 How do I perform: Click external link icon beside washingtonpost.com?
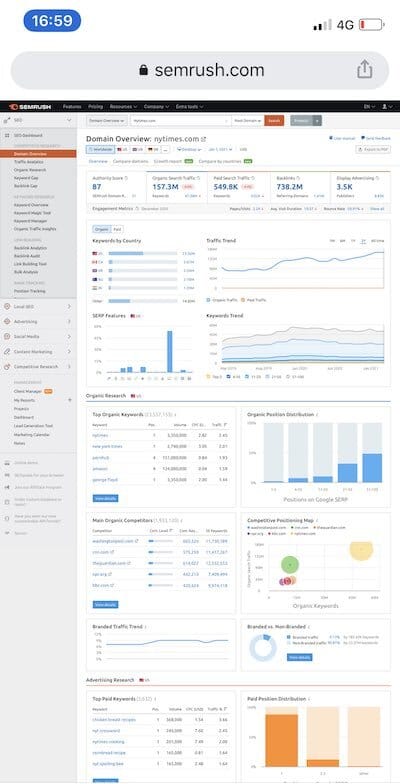[137, 541]
